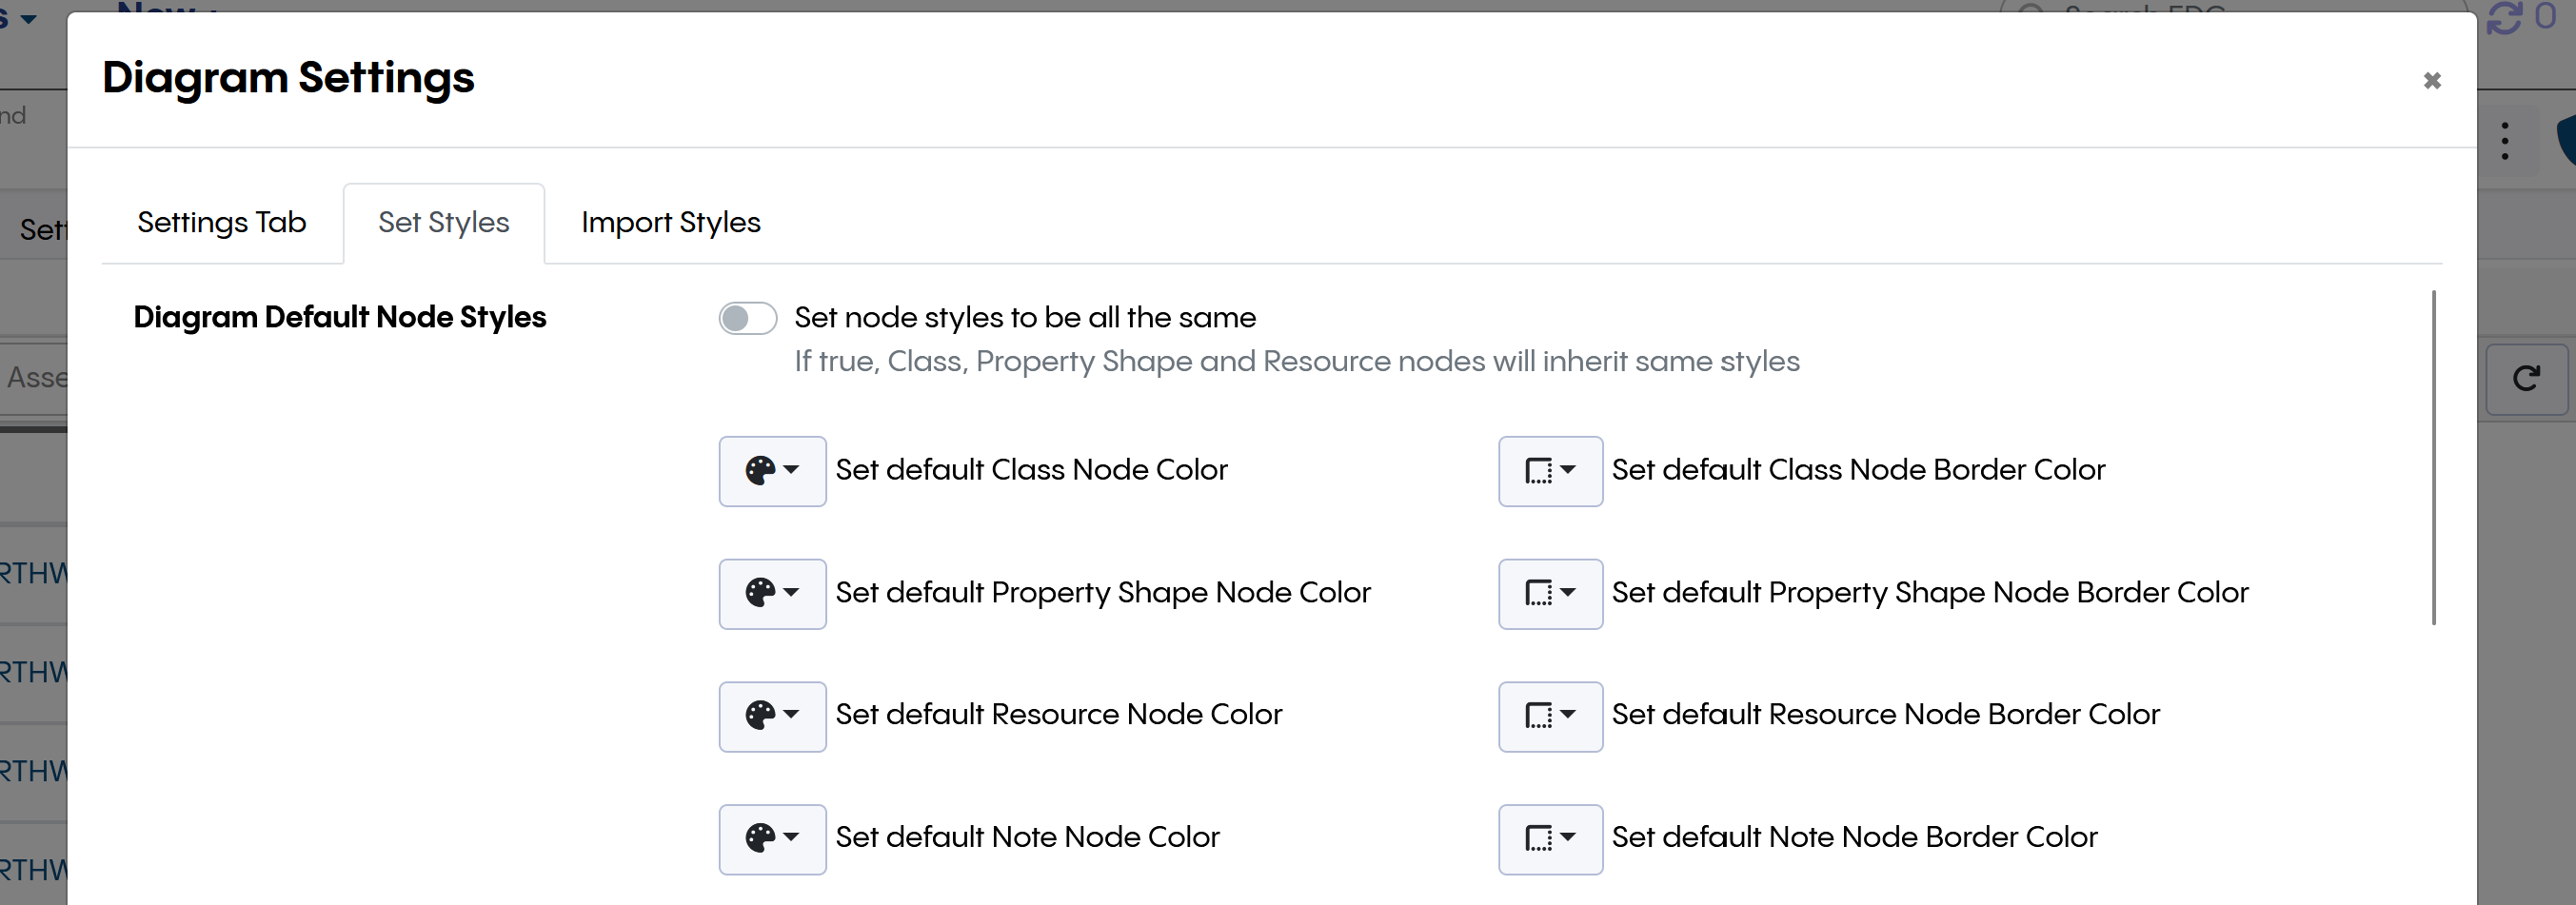Screen dimensions: 2576x905
Task: Switch to the Settings Tab
Action: point(222,223)
